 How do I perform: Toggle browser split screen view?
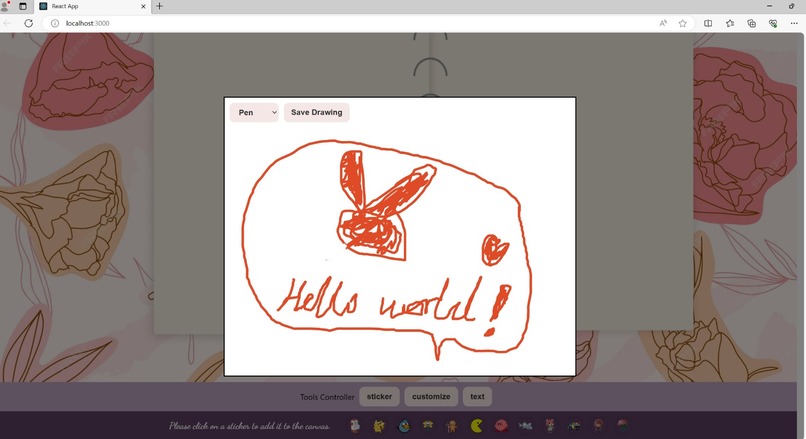(x=708, y=23)
